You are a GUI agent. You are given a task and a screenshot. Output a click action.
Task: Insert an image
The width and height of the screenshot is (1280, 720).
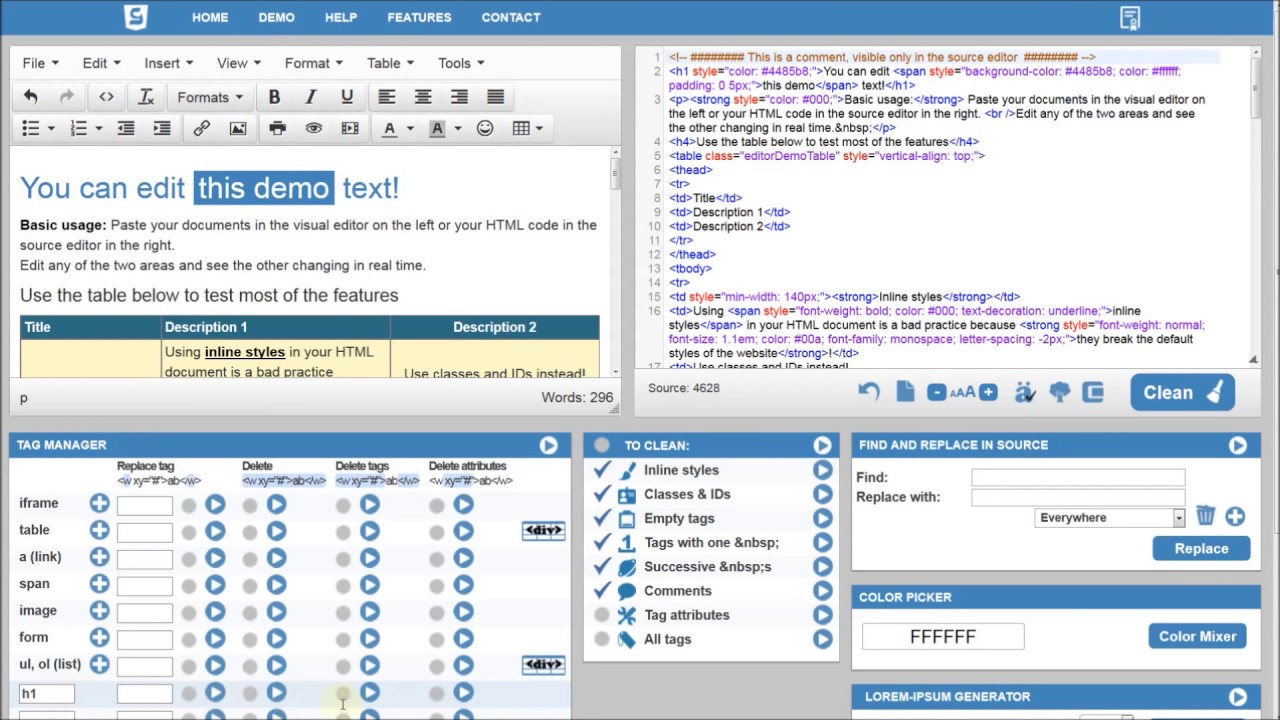click(238, 128)
